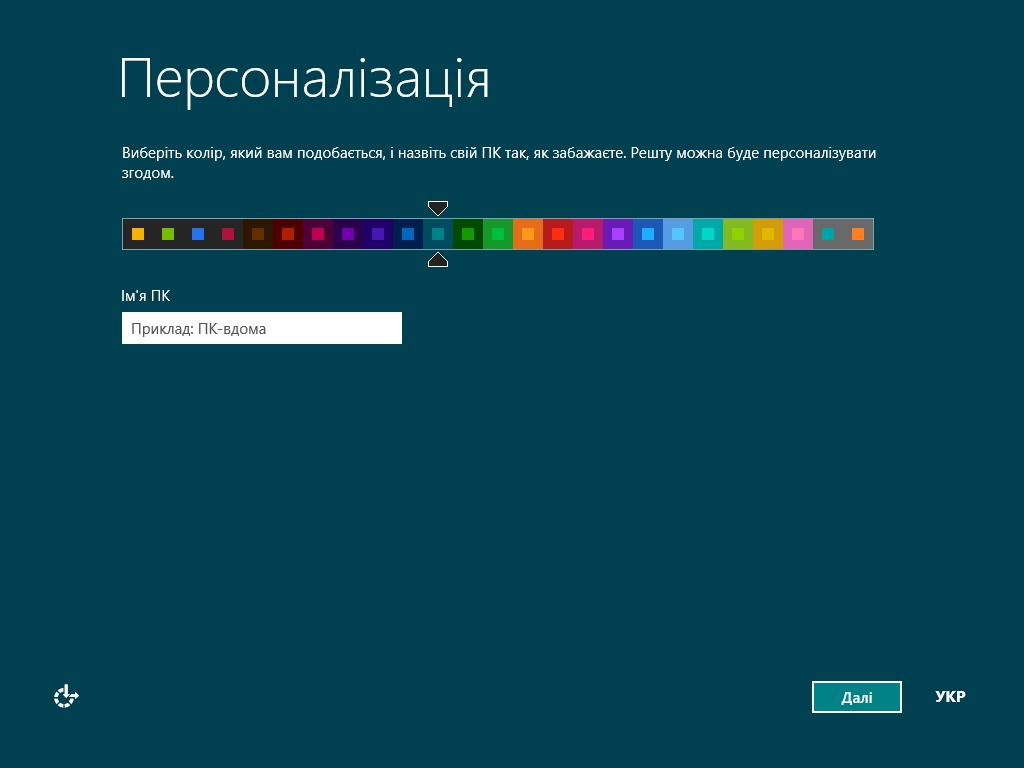
Task: Pick the lime green swatch on dark gray
Action: [x=168, y=234]
